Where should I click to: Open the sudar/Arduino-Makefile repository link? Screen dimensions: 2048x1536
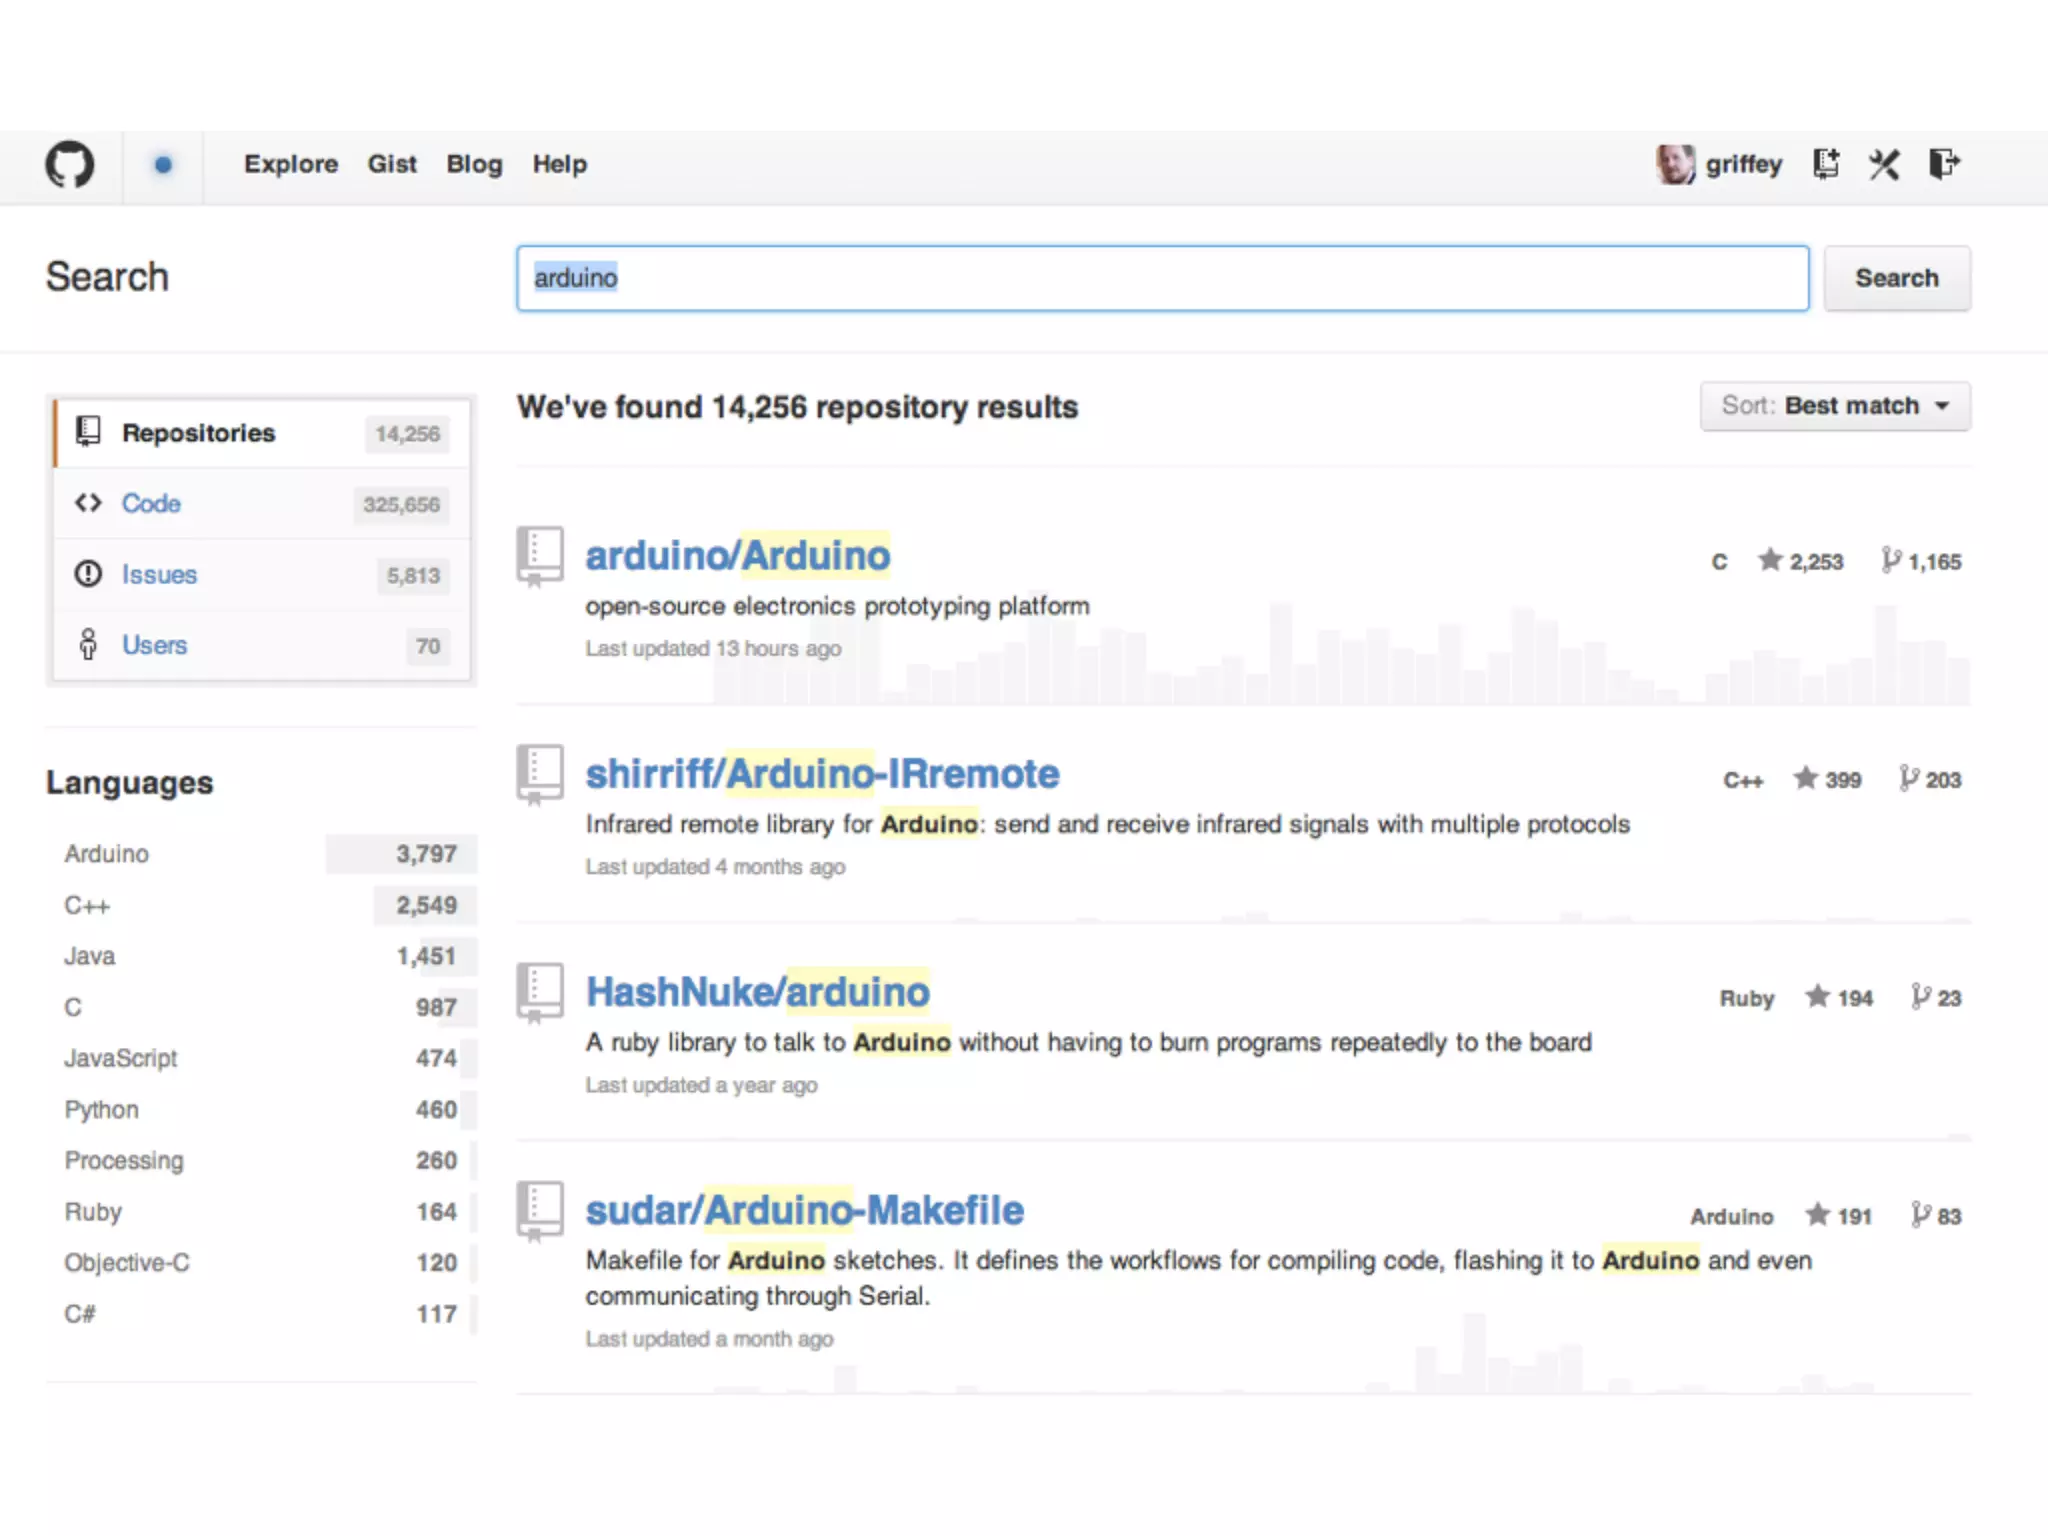pyautogui.click(x=804, y=1210)
